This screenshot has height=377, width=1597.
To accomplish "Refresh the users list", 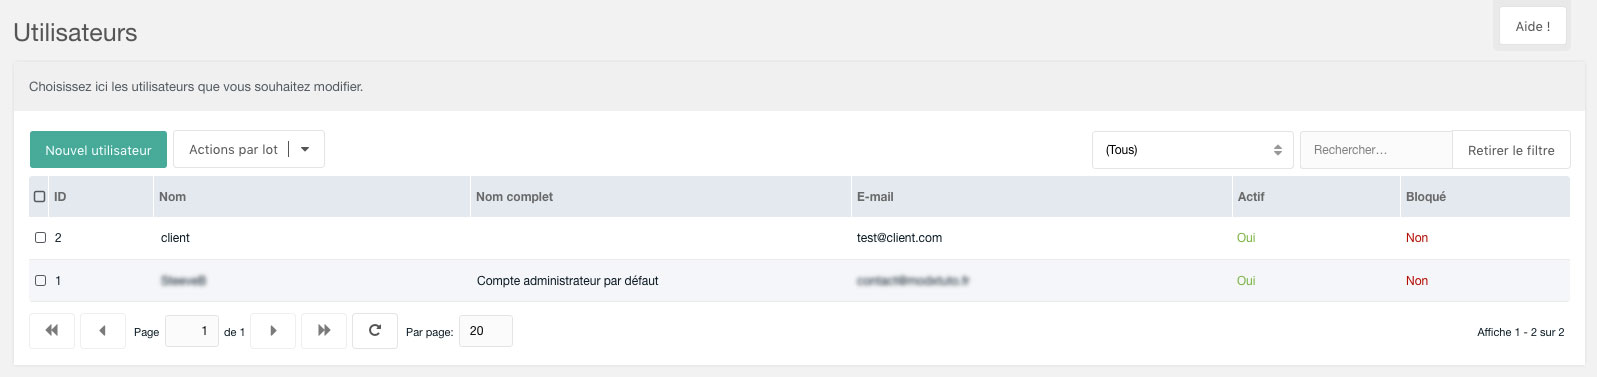I will [x=375, y=331].
